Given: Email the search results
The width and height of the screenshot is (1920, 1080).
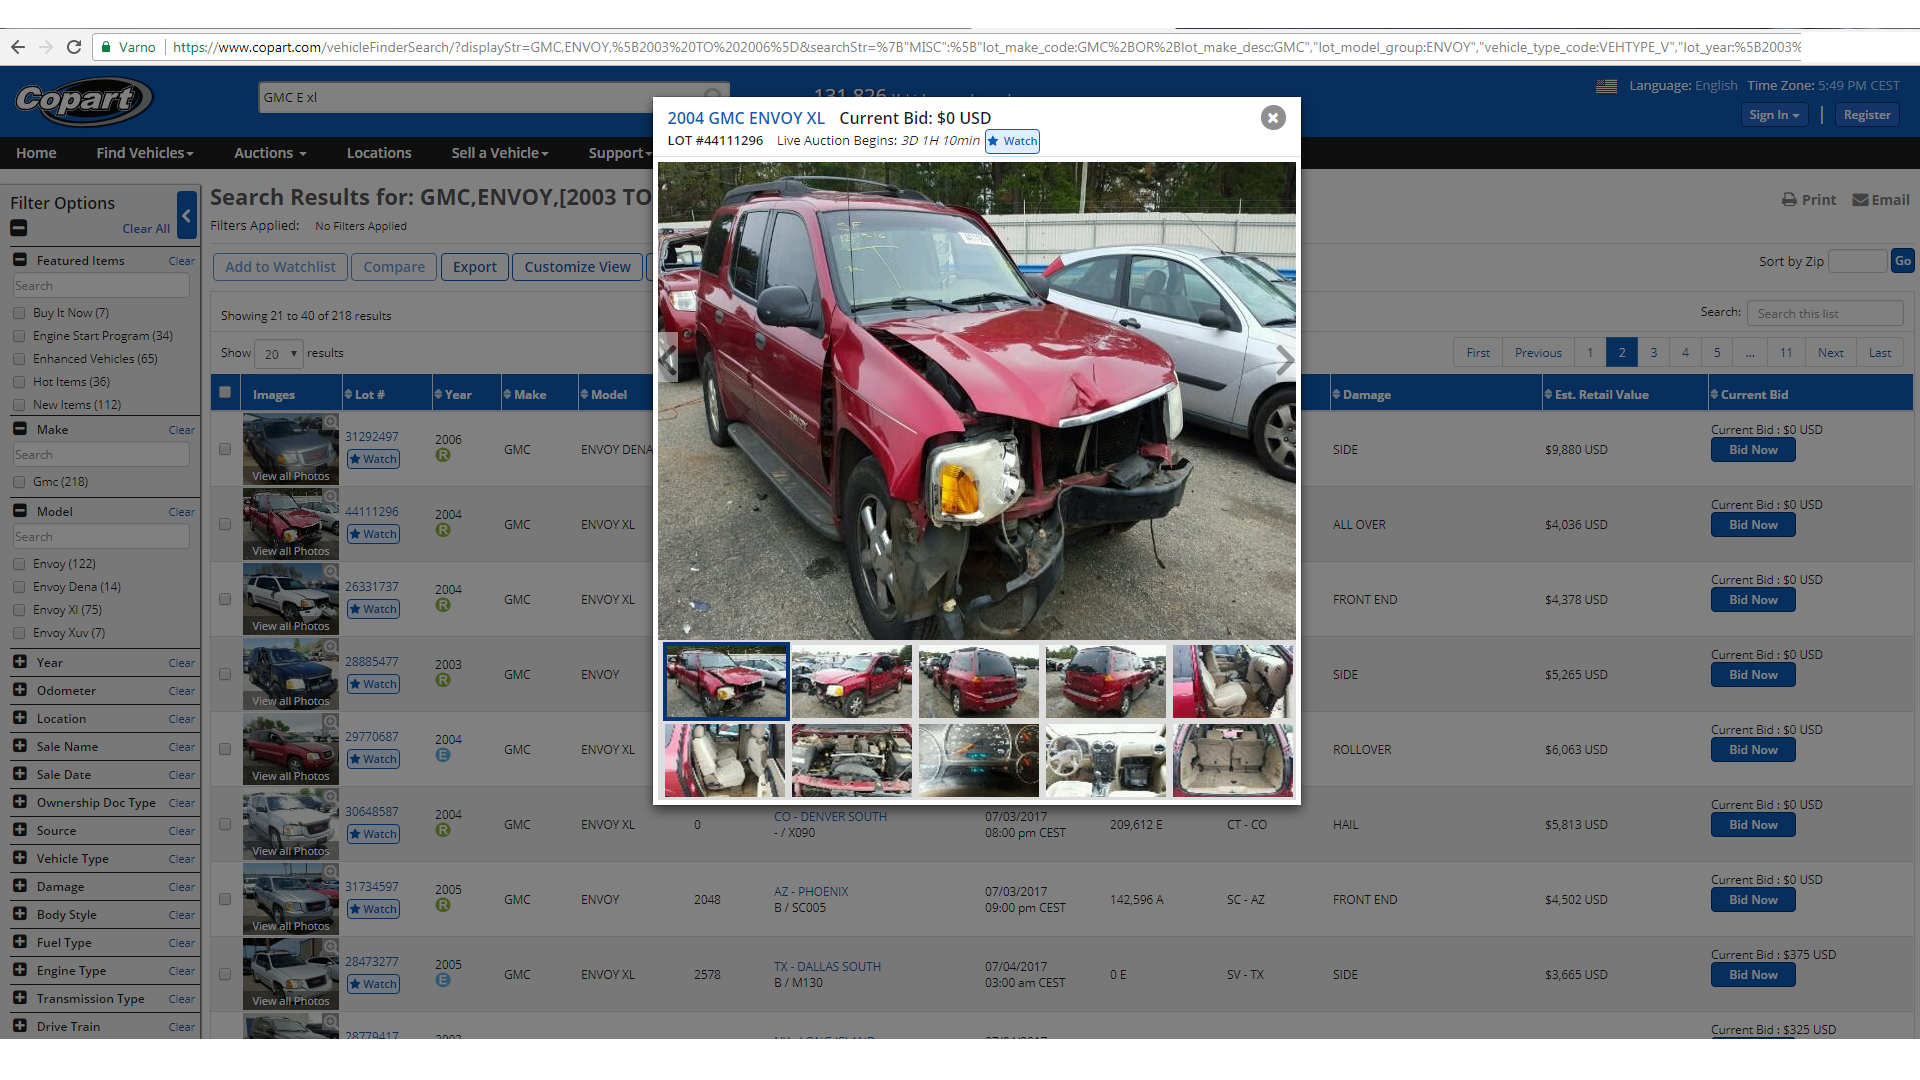Looking at the screenshot, I should pos(1881,200).
